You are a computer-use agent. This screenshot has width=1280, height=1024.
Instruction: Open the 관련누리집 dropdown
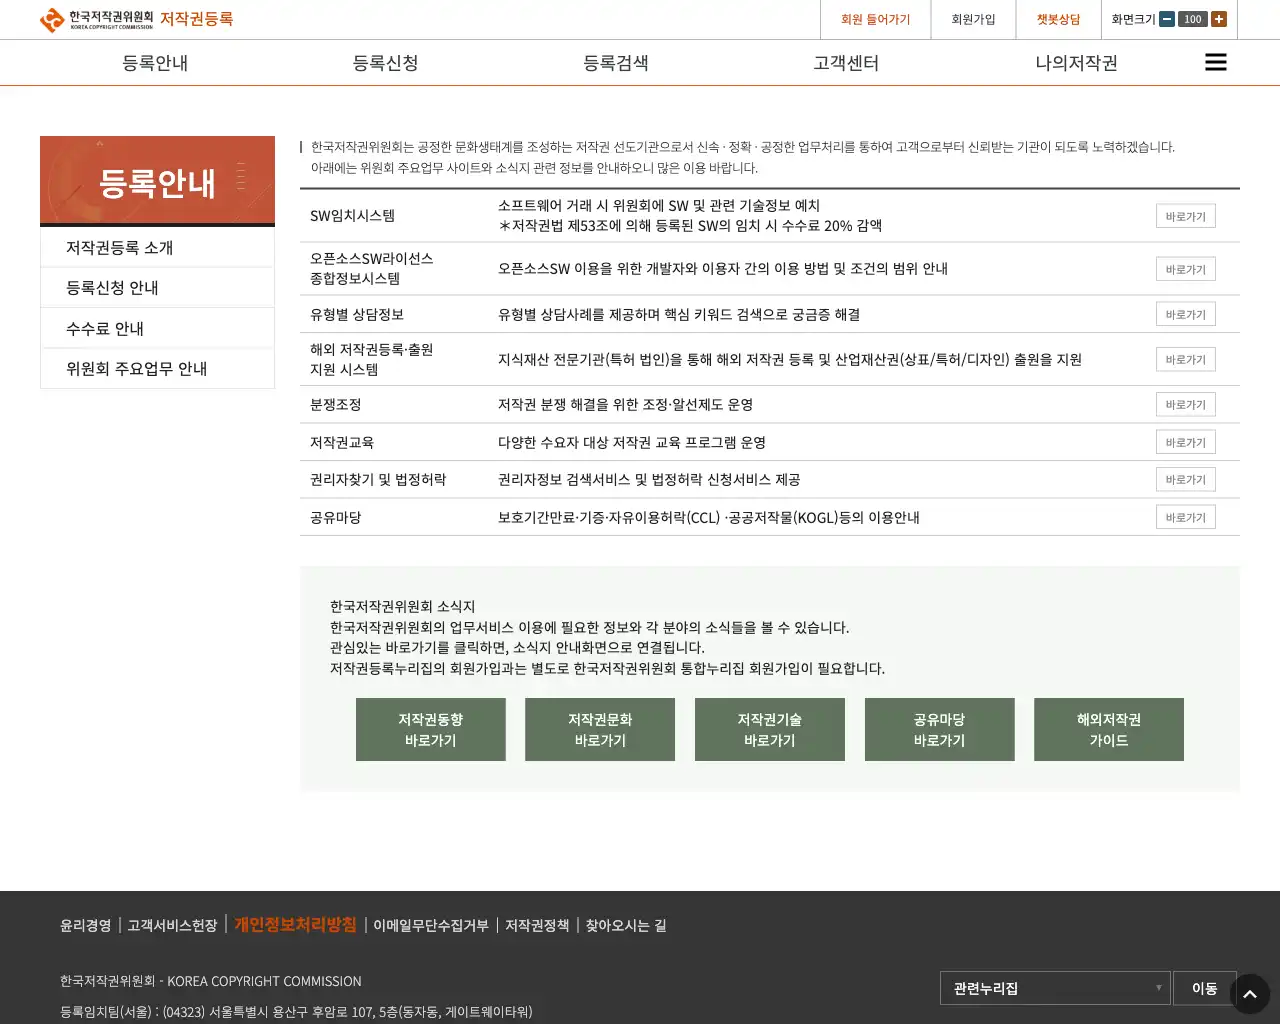(1055, 988)
